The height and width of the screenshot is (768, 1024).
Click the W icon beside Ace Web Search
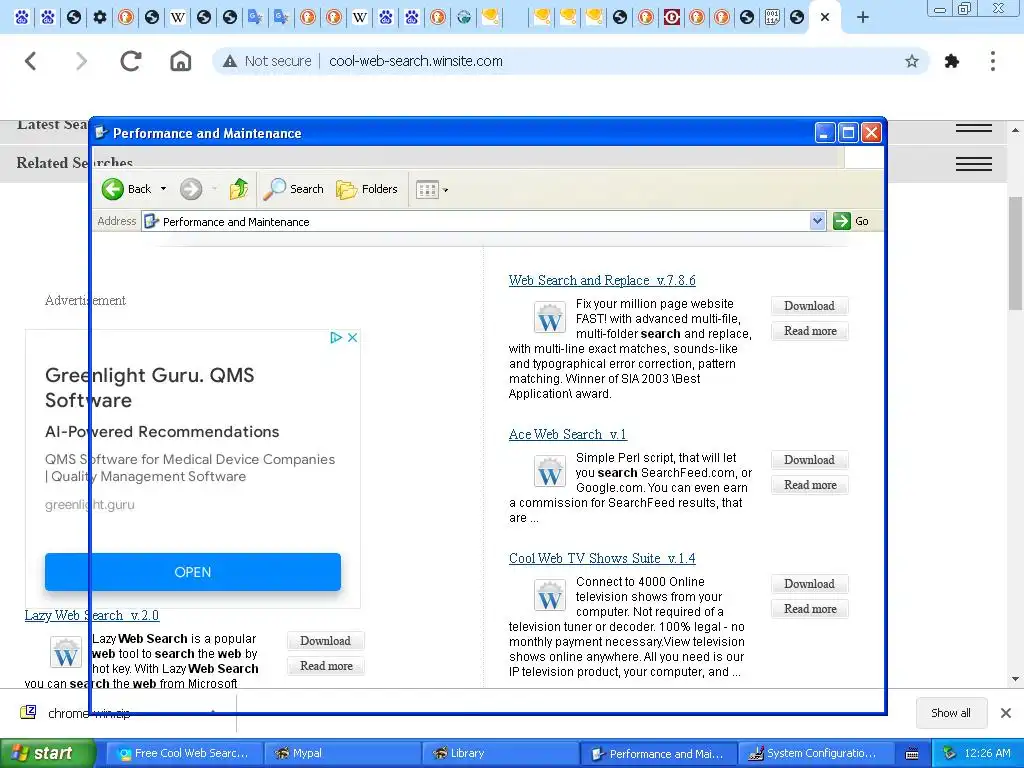(550, 472)
